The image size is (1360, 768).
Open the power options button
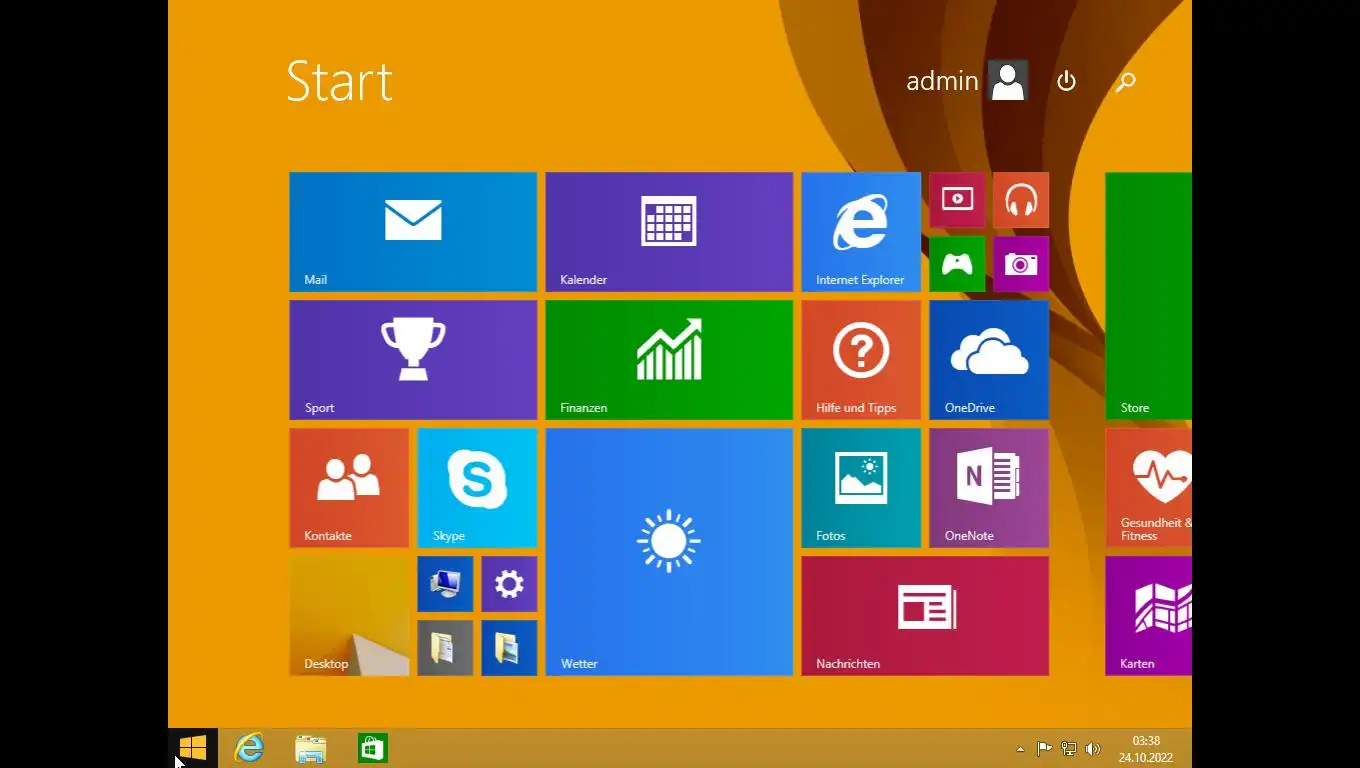pos(1067,81)
